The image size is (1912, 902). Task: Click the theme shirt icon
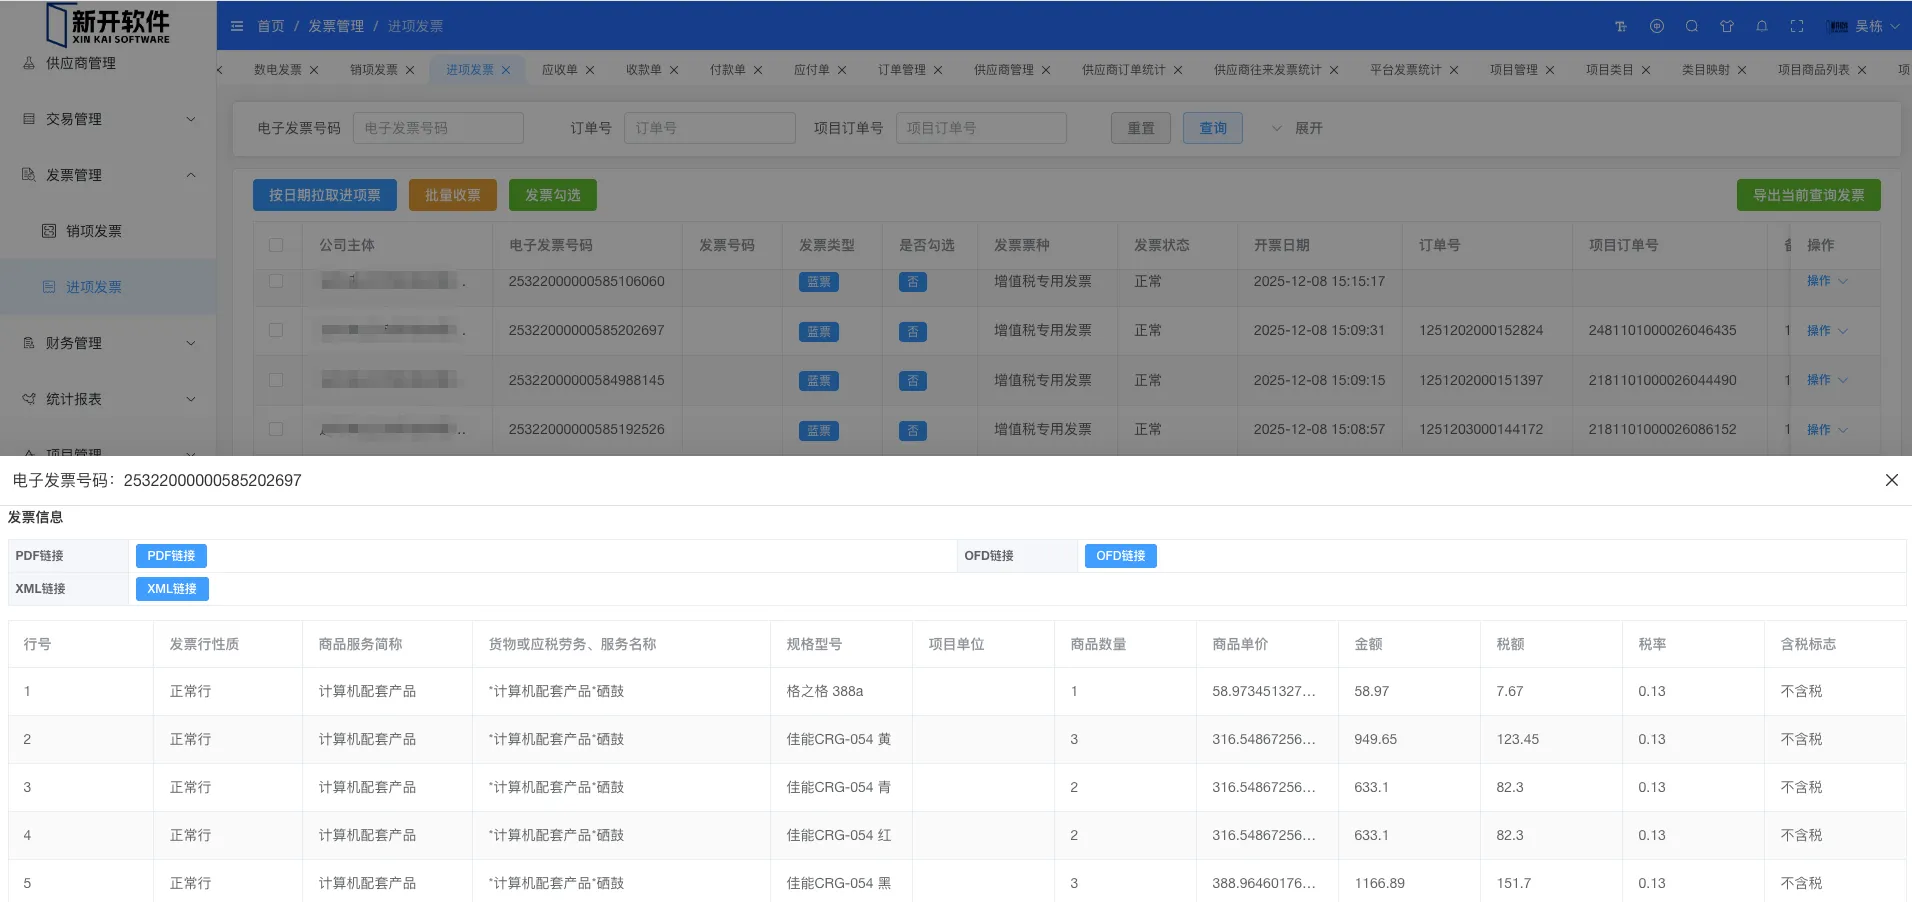[1727, 26]
